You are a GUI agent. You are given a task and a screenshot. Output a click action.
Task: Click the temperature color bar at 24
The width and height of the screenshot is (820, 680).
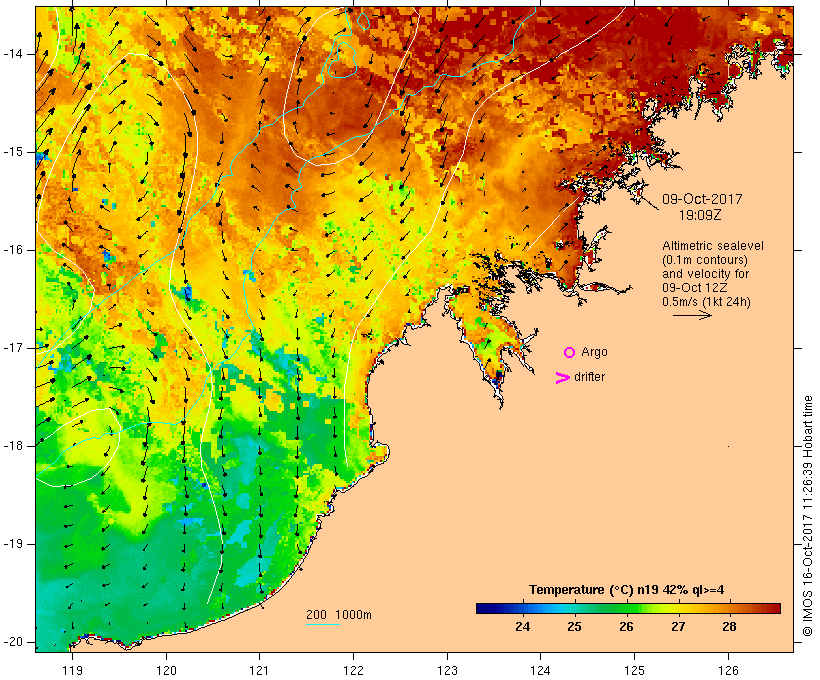click(x=522, y=608)
